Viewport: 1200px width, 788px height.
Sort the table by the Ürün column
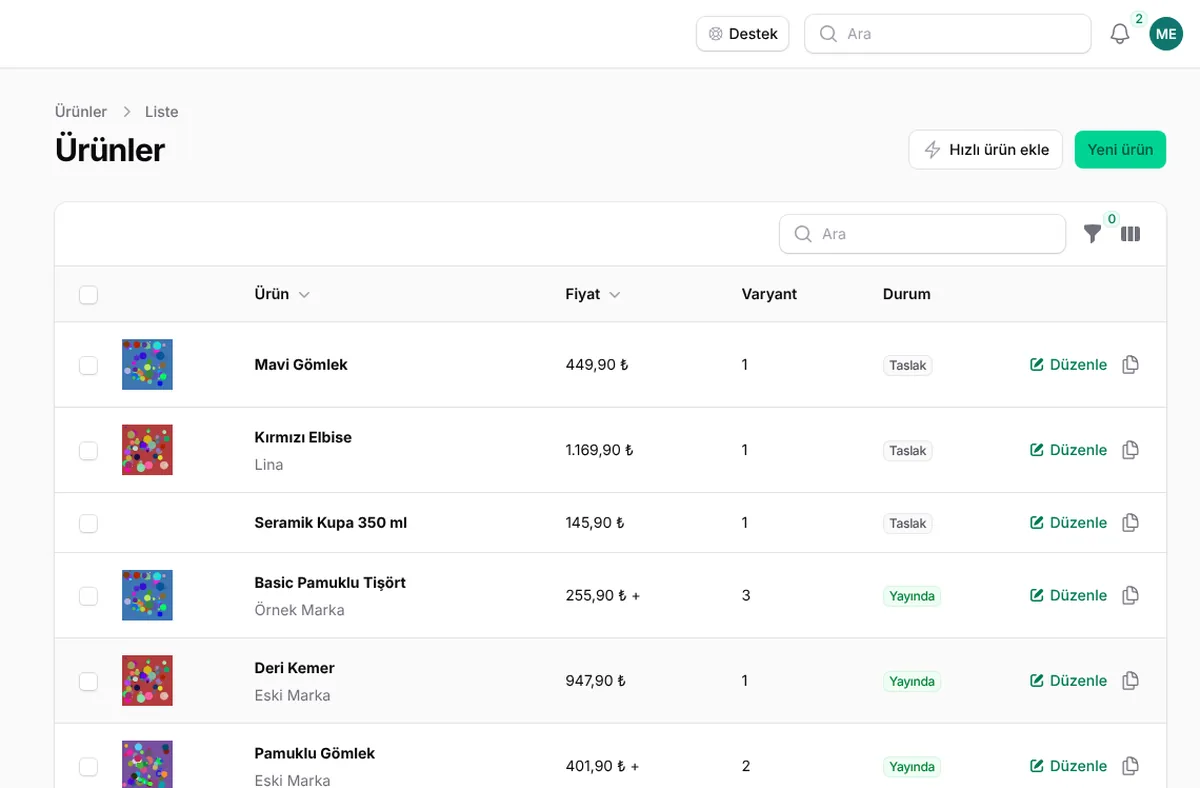click(x=282, y=294)
